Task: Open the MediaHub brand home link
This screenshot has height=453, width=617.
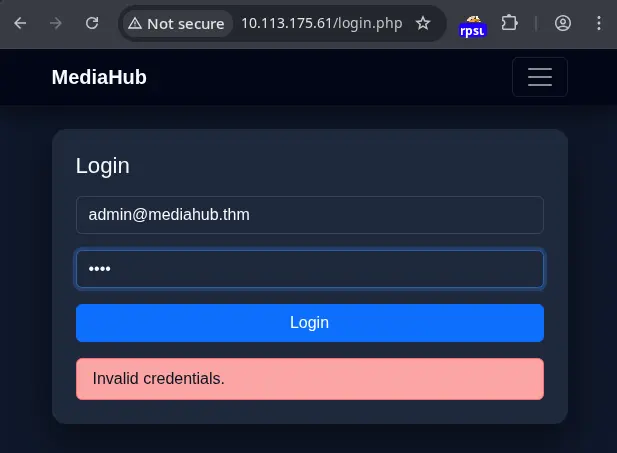Action: click(x=99, y=77)
